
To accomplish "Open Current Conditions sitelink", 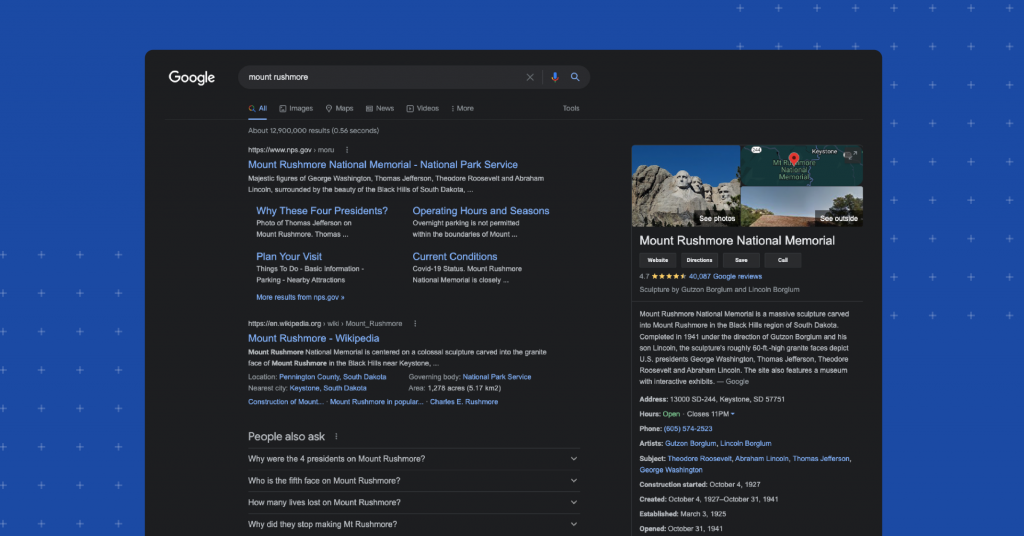I will tap(455, 257).
